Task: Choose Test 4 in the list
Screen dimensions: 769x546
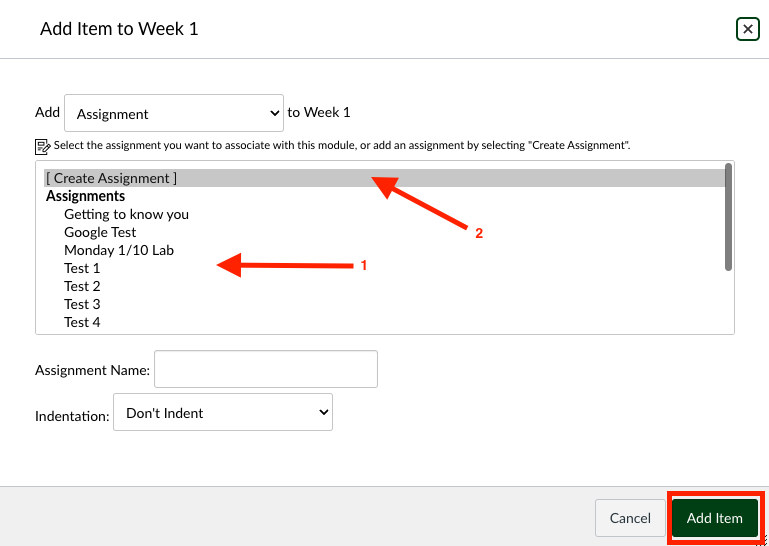Action: tap(82, 322)
